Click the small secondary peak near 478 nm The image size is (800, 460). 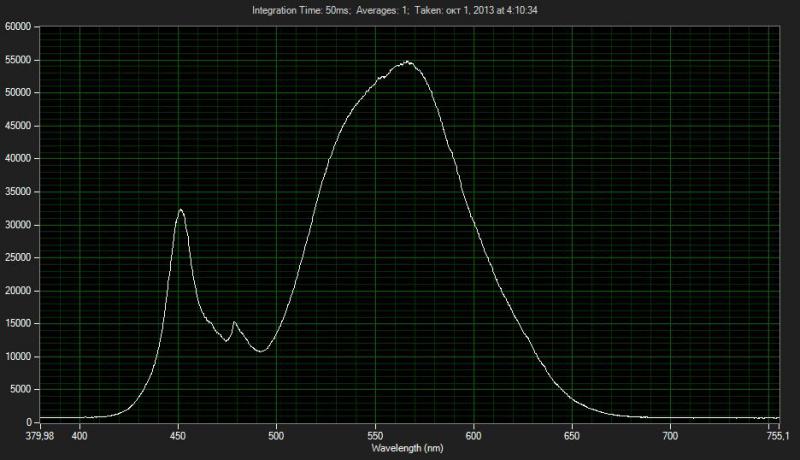tap(234, 322)
